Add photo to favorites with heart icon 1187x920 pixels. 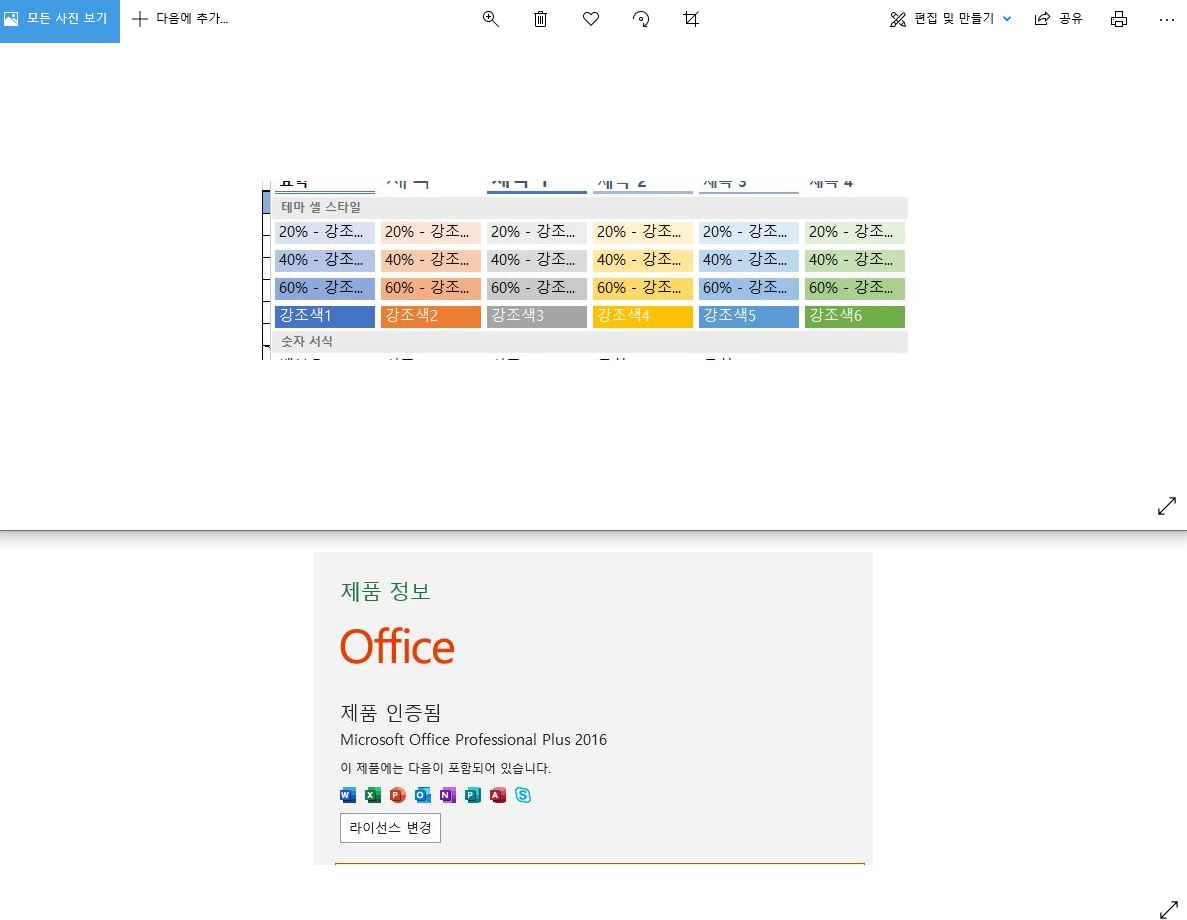pyautogui.click(x=591, y=19)
